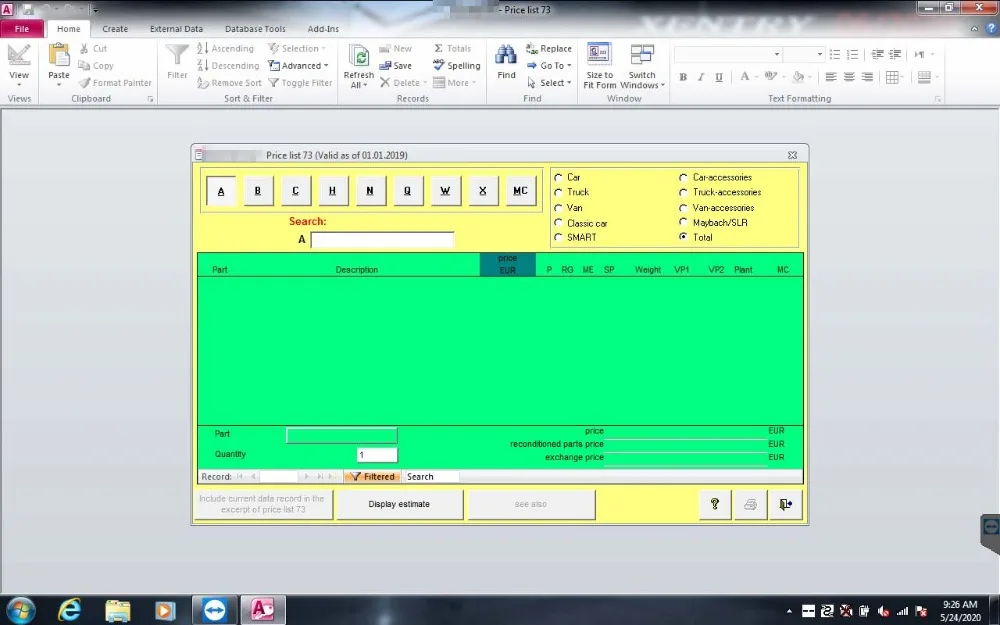The width and height of the screenshot is (1000, 625).
Task: Click the green Part input field
Action: pyautogui.click(x=342, y=436)
